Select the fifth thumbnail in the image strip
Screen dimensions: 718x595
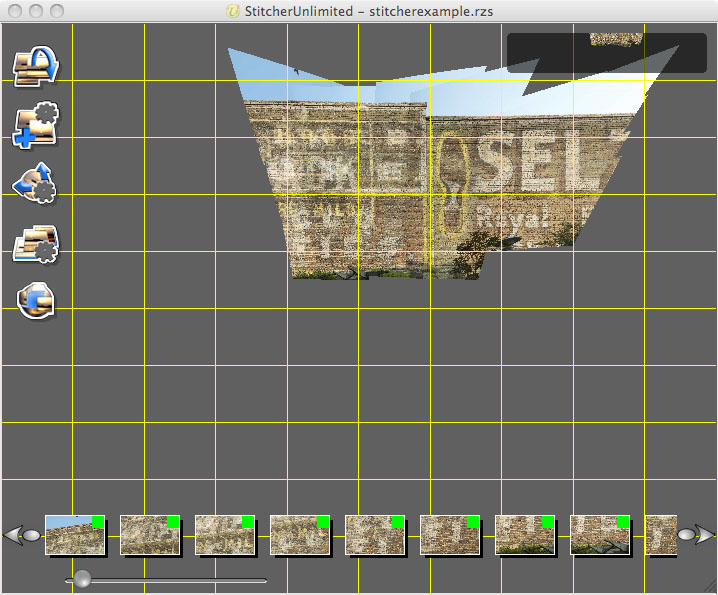(x=375, y=535)
